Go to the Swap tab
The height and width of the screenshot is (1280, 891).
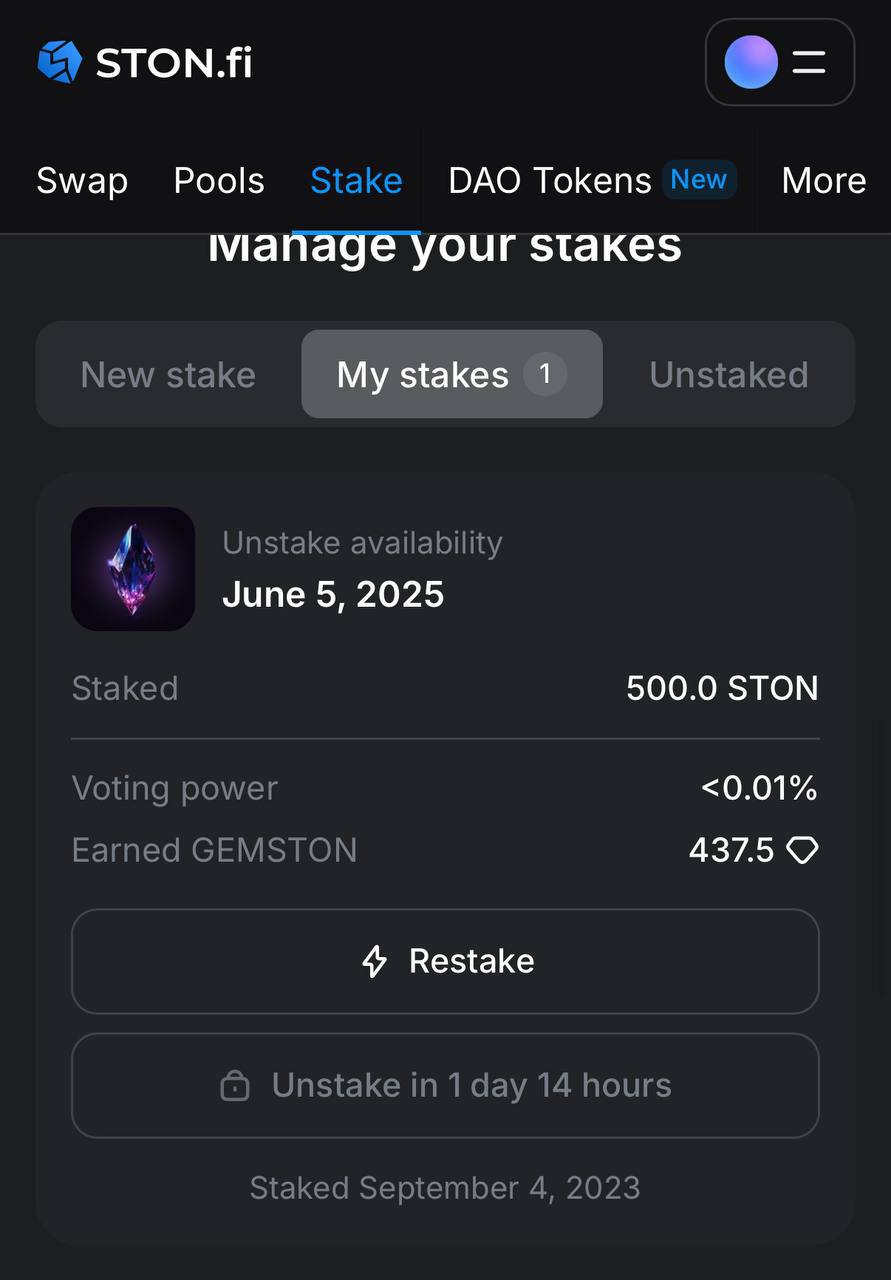[82, 181]
